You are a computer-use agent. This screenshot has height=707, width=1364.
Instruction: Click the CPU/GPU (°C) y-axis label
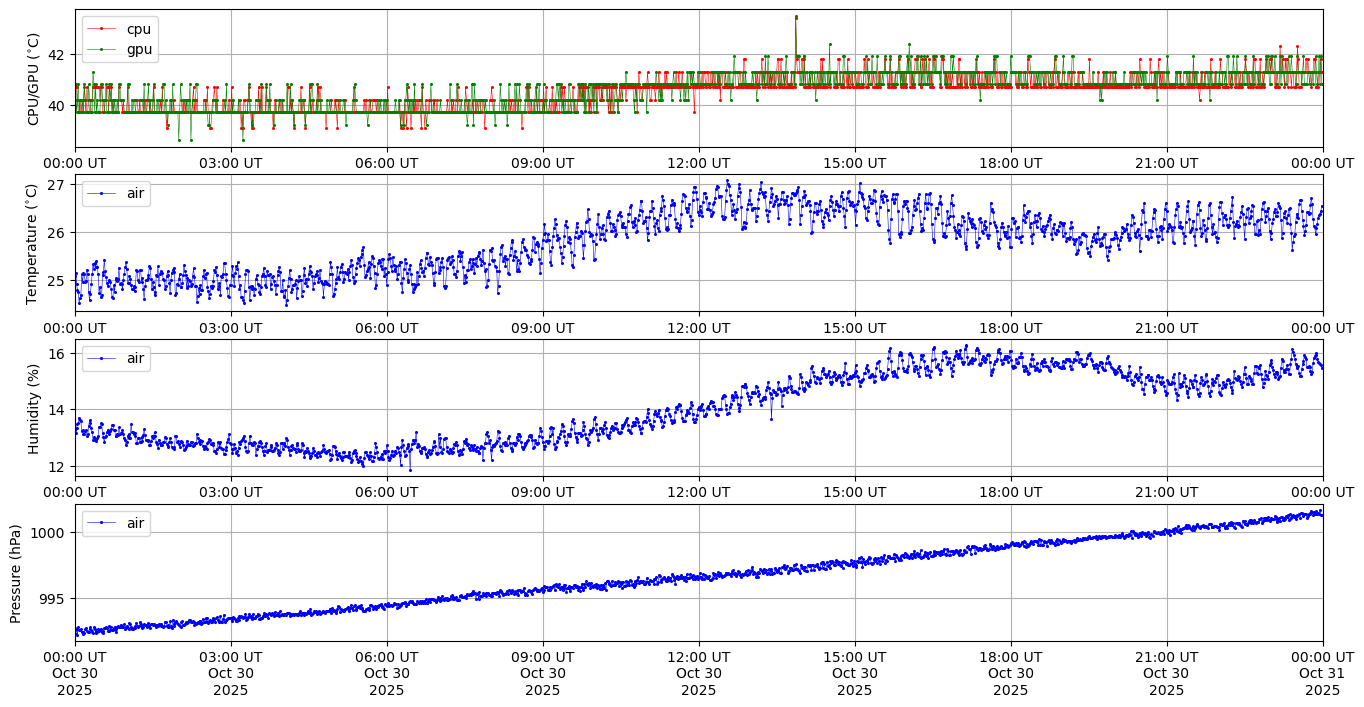[x=33, y=79]
